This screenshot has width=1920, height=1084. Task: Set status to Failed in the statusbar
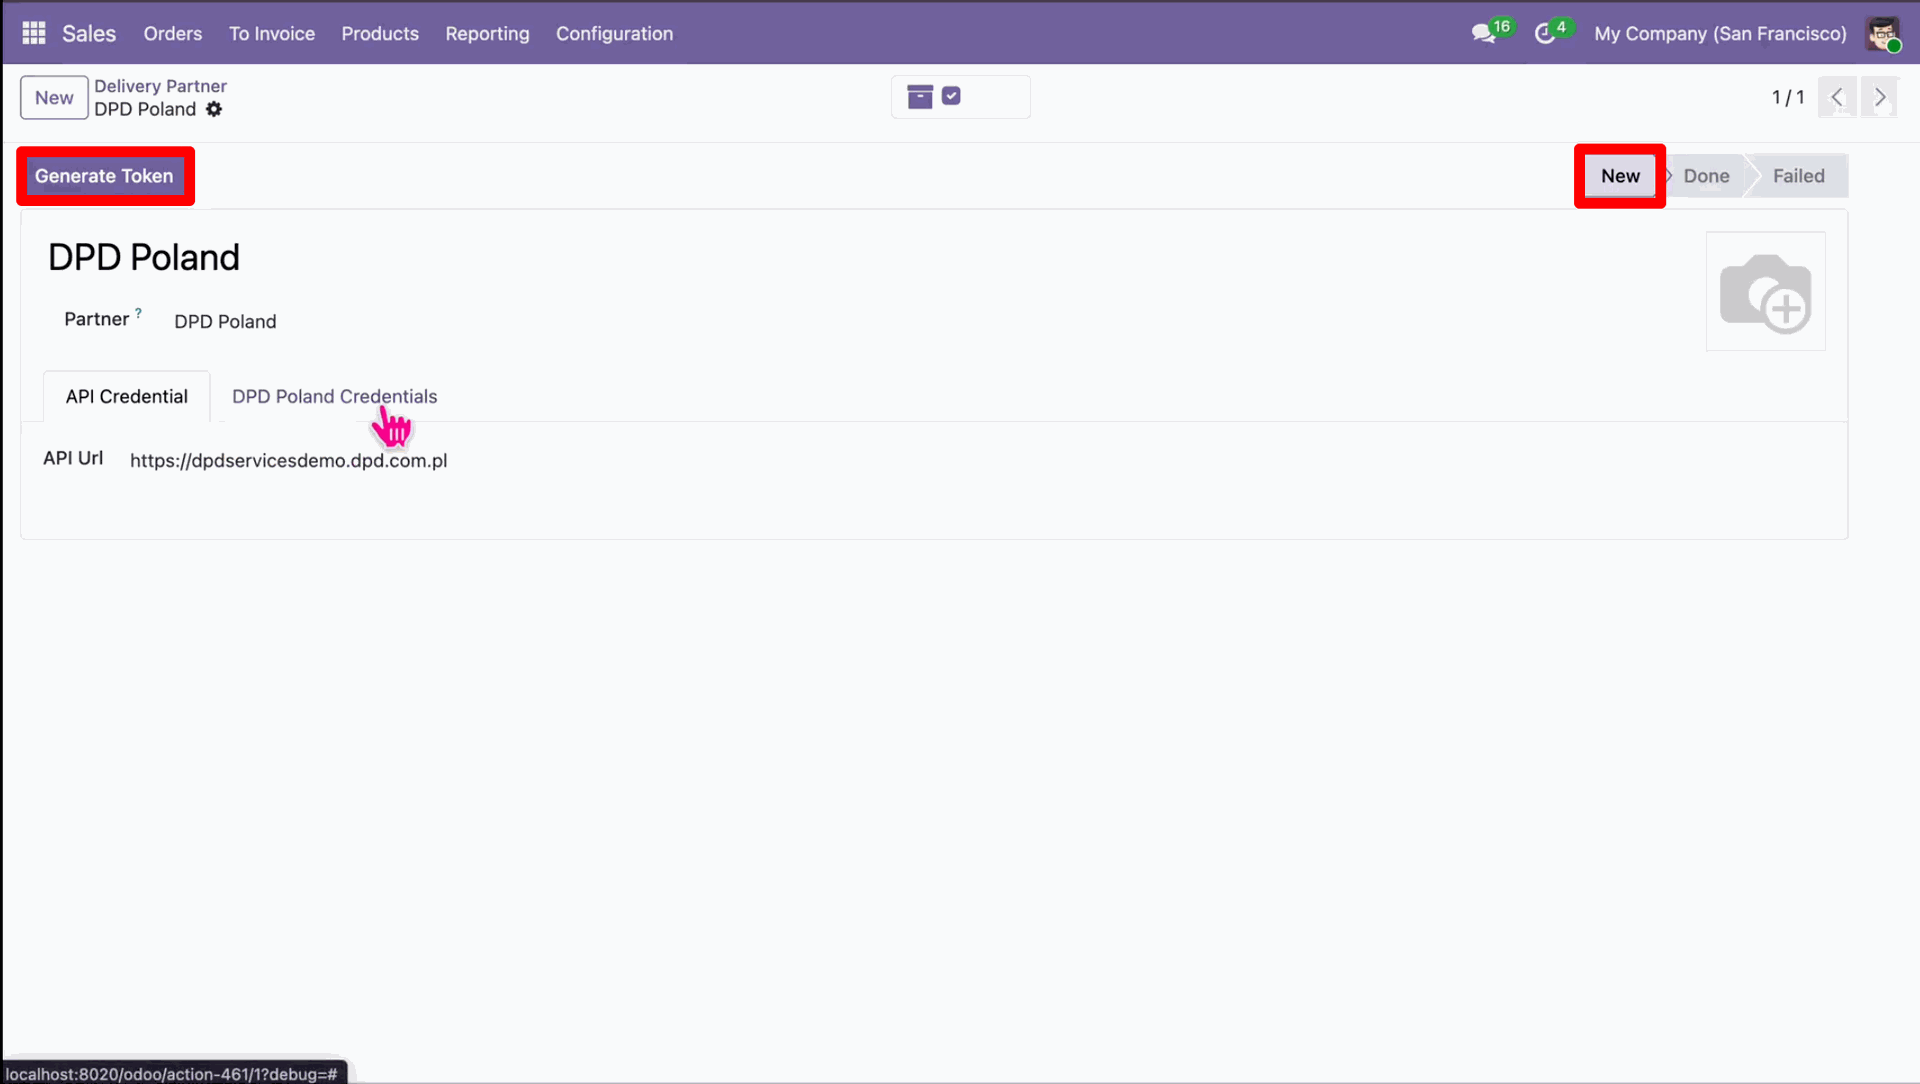click(1798, 176)
